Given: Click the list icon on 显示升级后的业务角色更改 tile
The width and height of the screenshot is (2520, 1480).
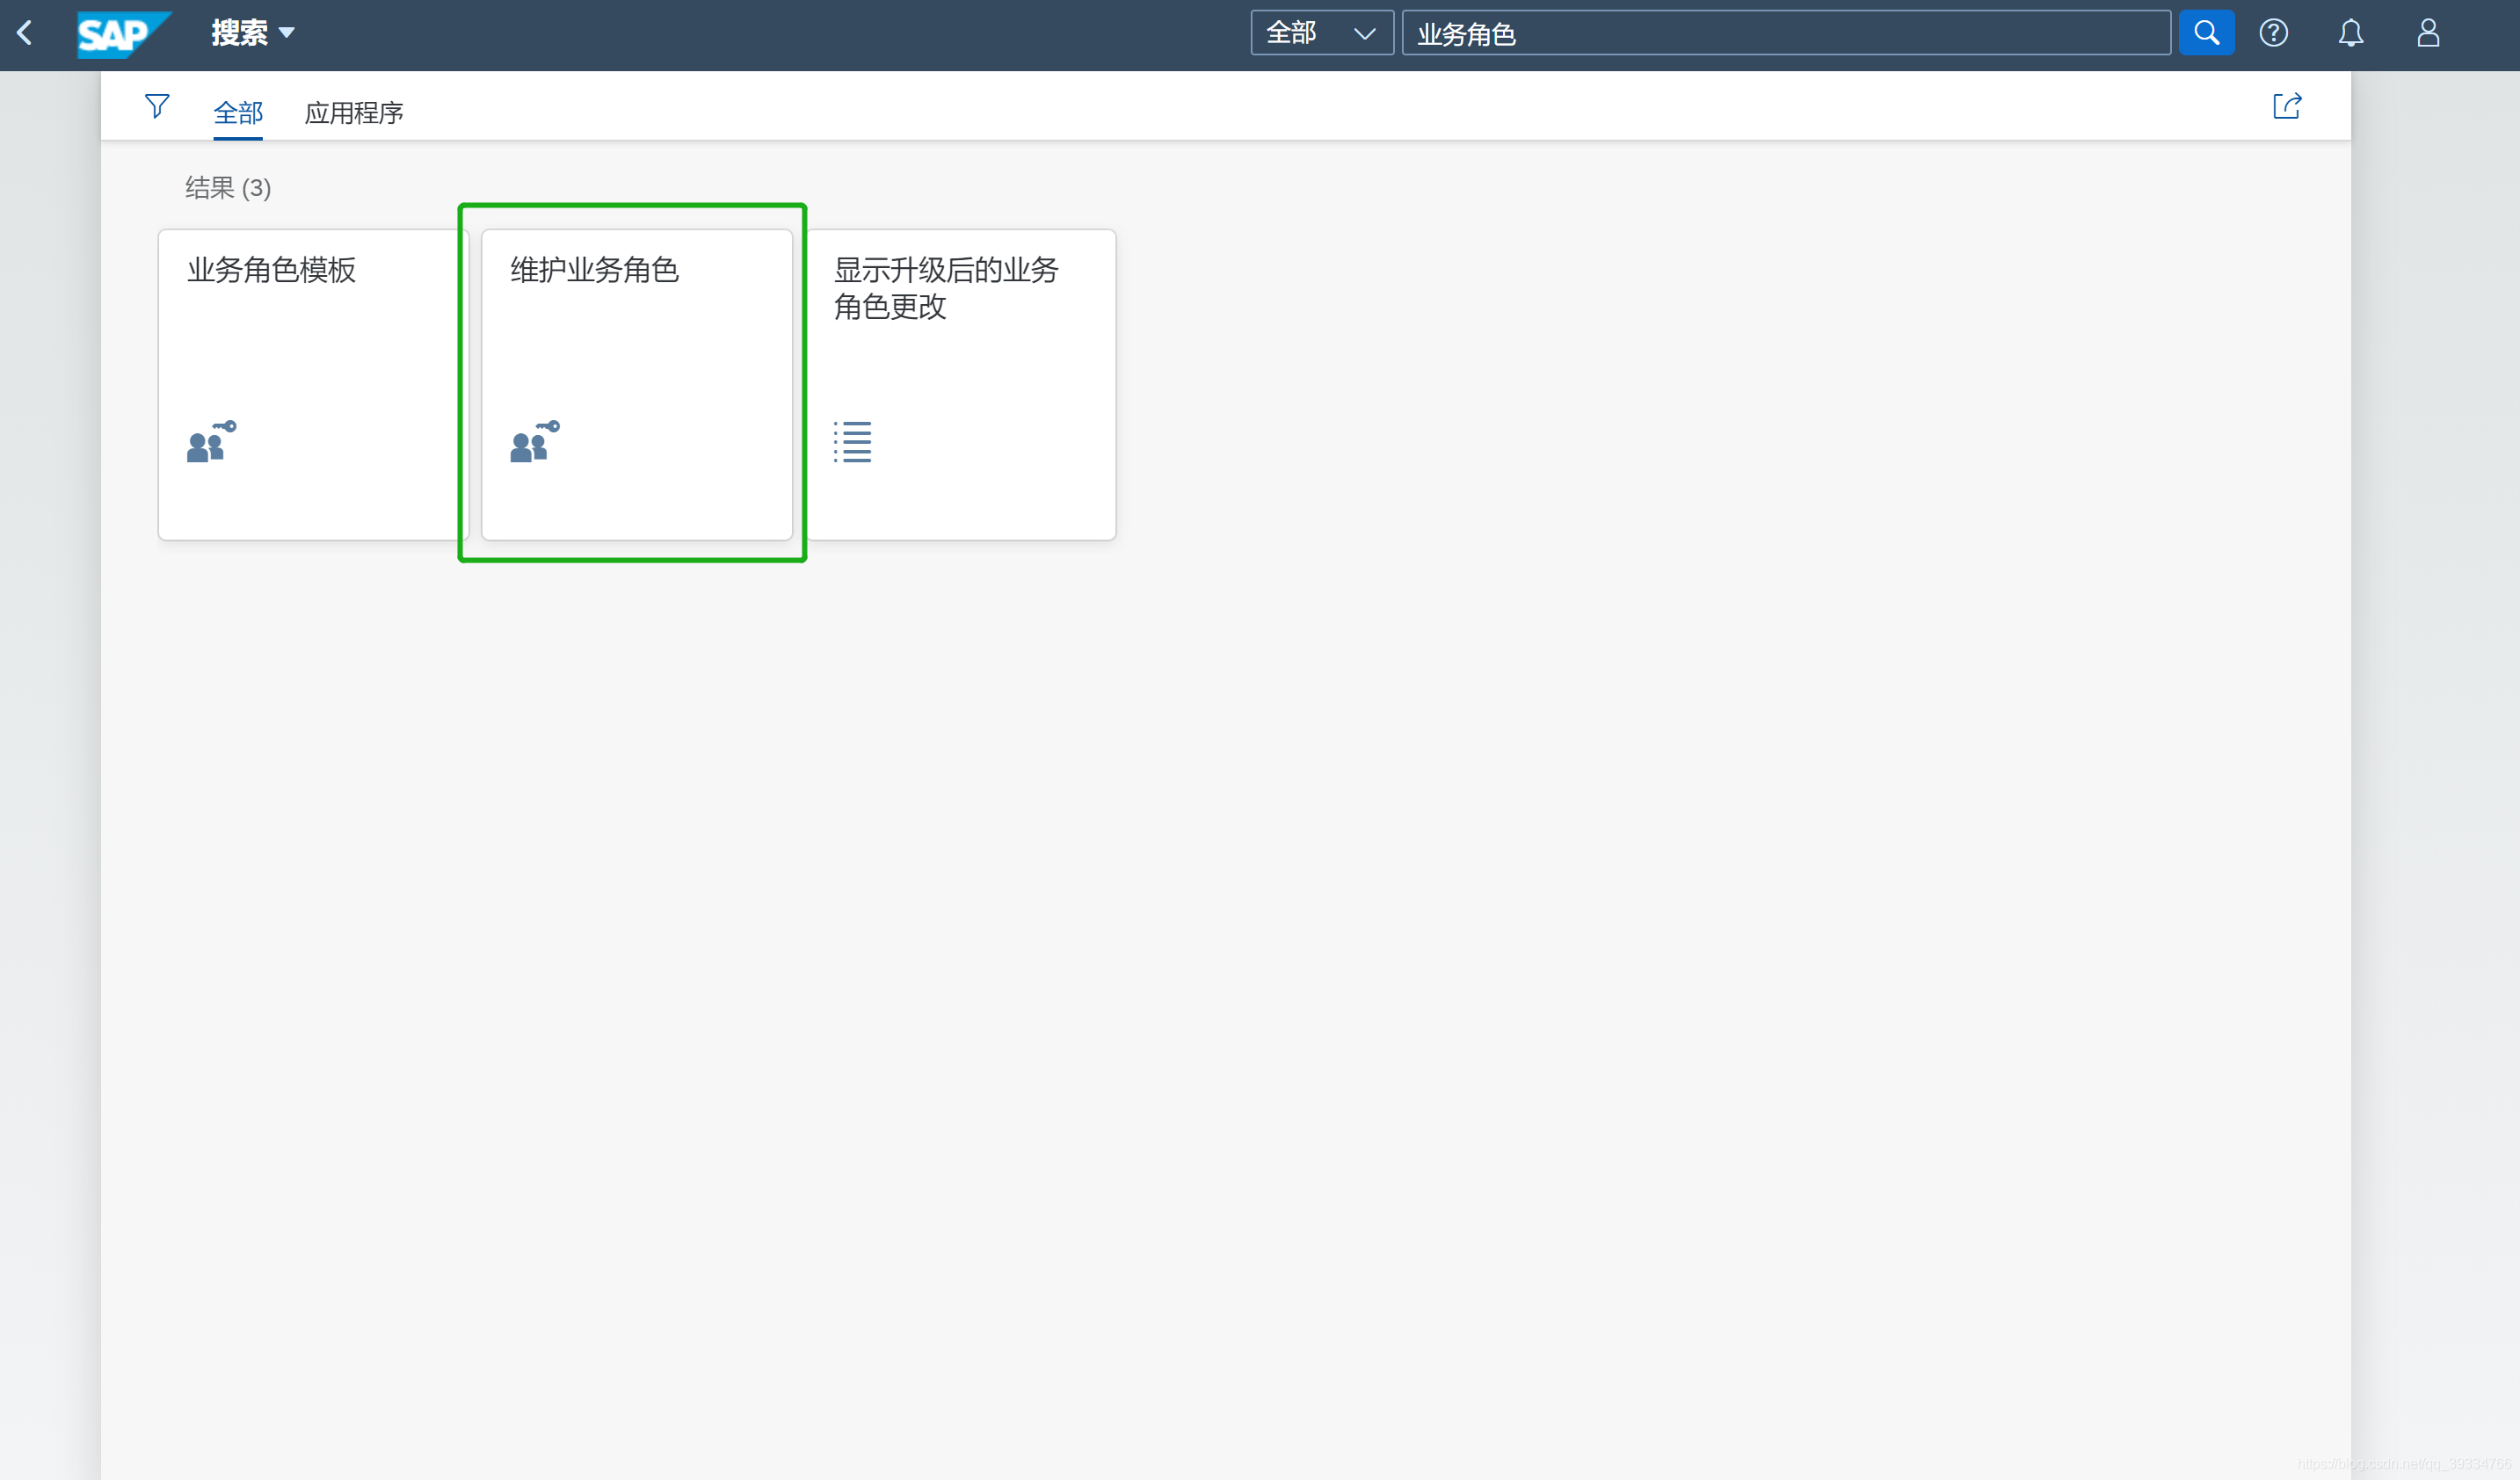Looking at the screenshot, I should pos(852,441).
